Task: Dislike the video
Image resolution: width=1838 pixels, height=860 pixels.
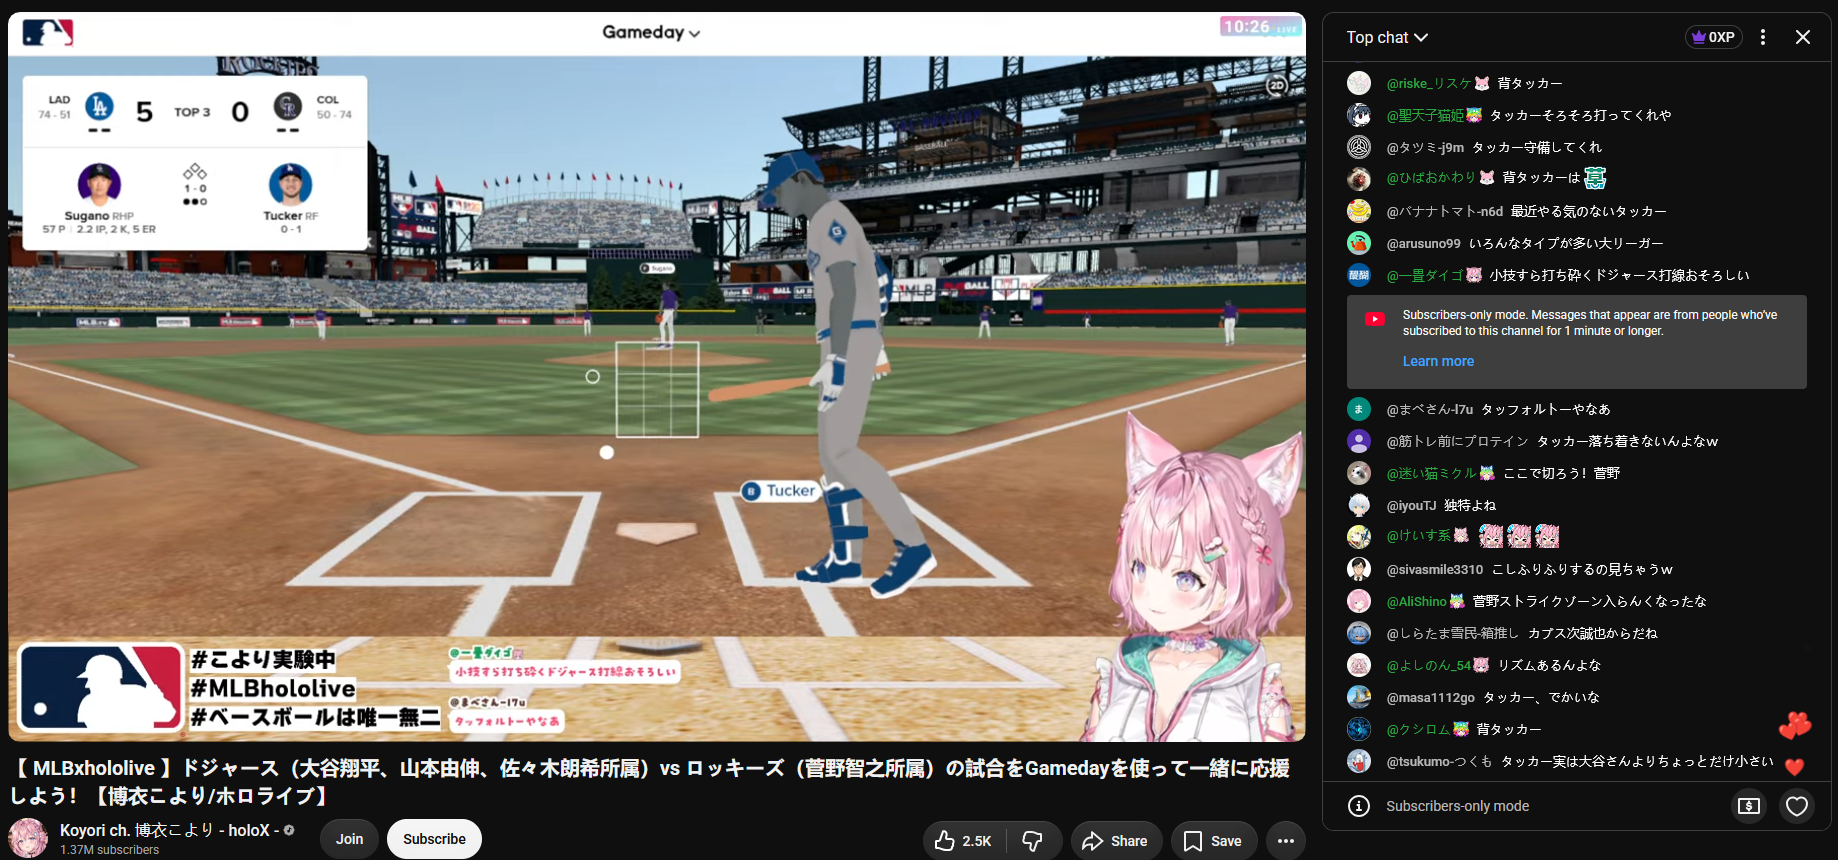Action: coord(1034,841)
